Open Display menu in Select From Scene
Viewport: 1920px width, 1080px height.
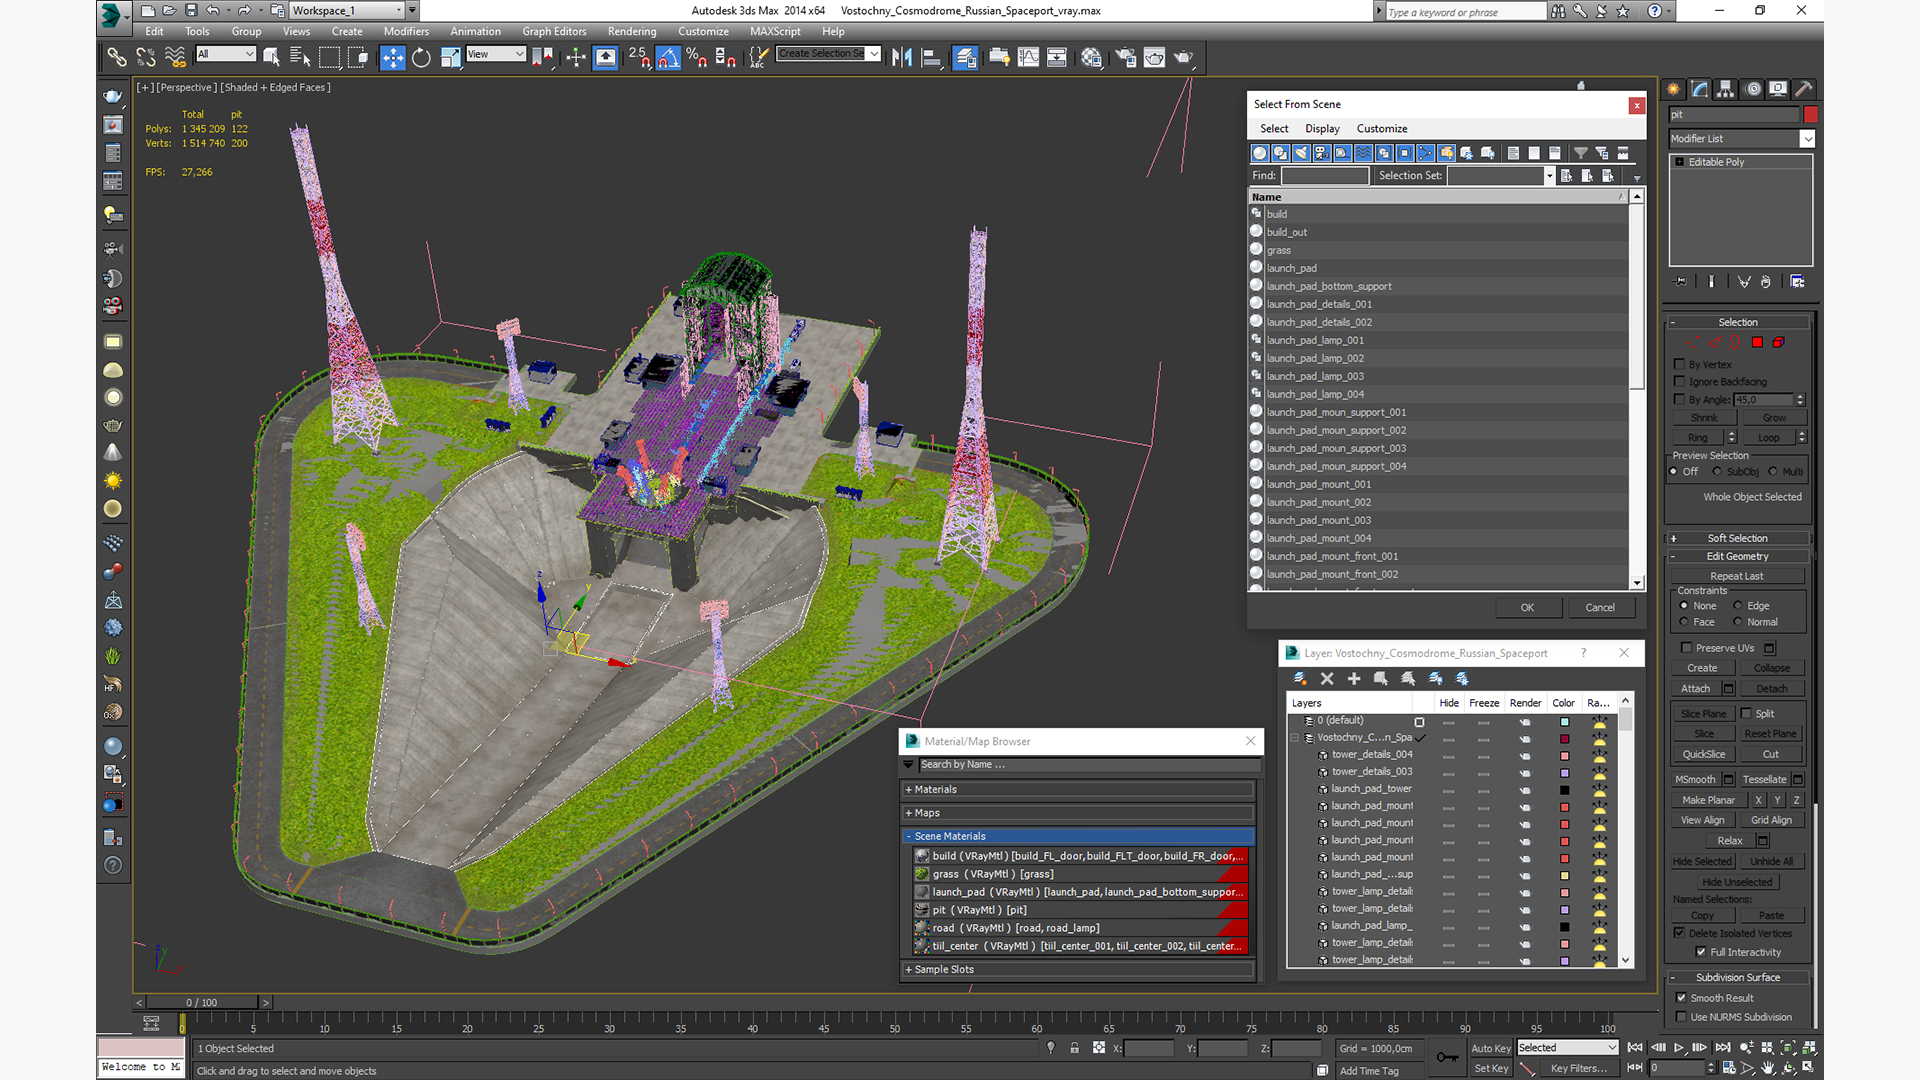point(1322,128)
